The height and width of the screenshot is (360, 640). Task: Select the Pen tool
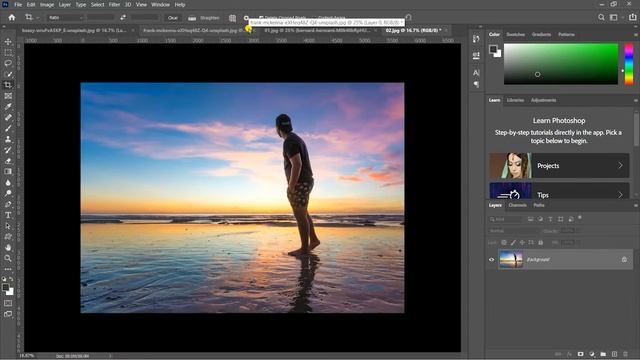pyautogui.click(x=8, y=204)
